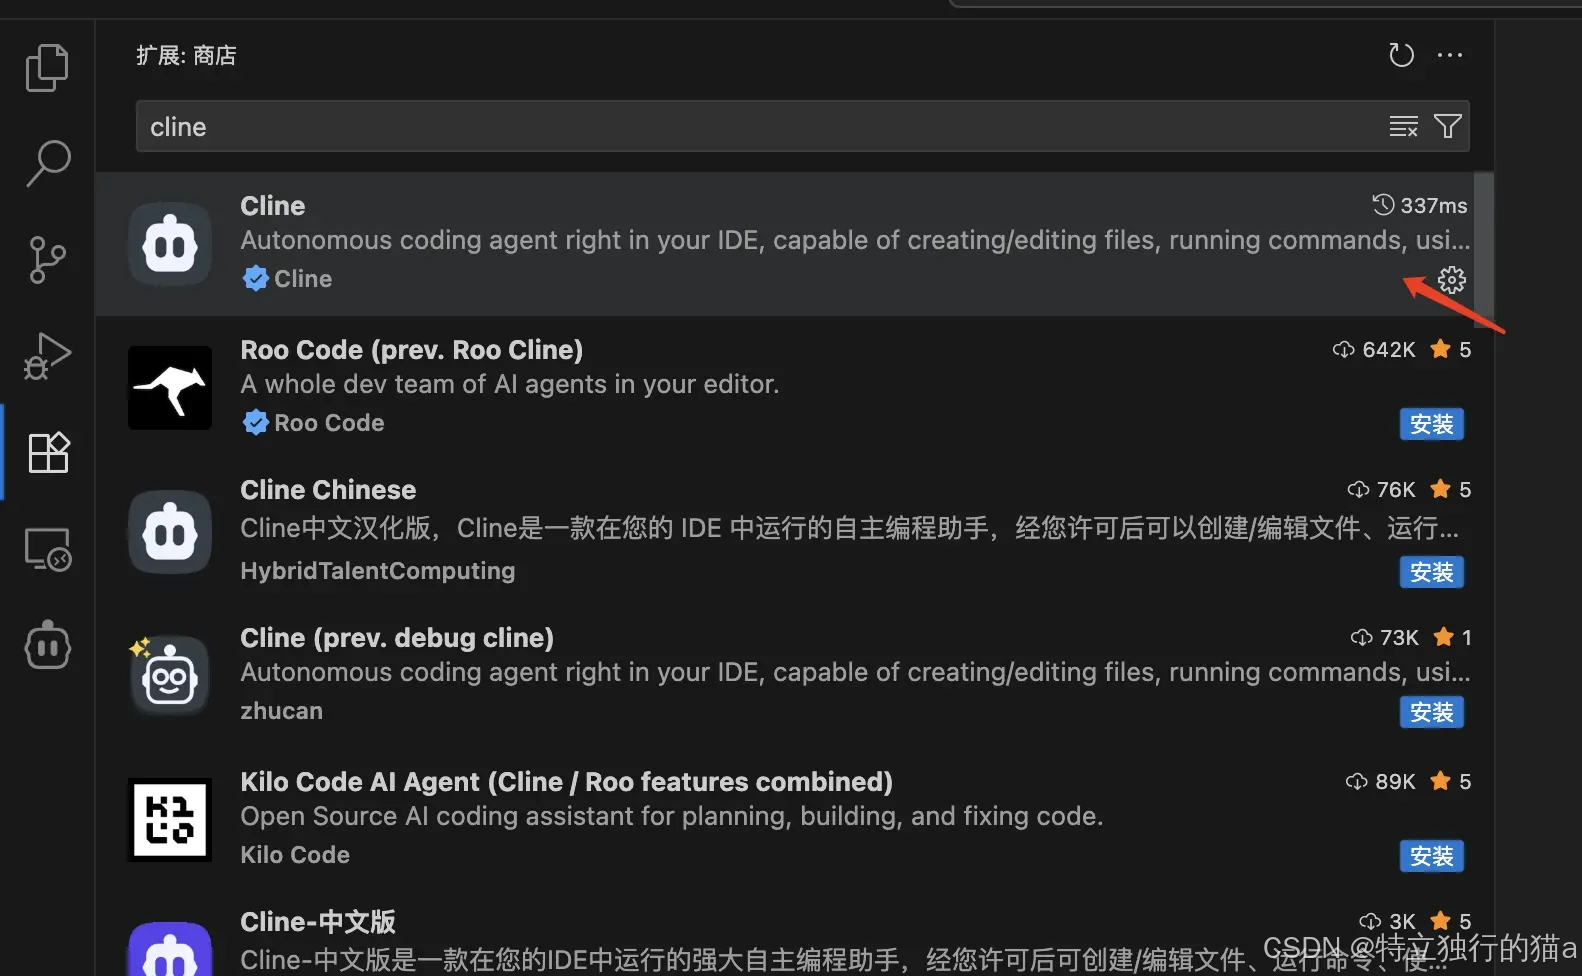Screen dimensions: 1582x976
Task: Click publisher 'HybridTalentComputing'
Action: [378, 571]
